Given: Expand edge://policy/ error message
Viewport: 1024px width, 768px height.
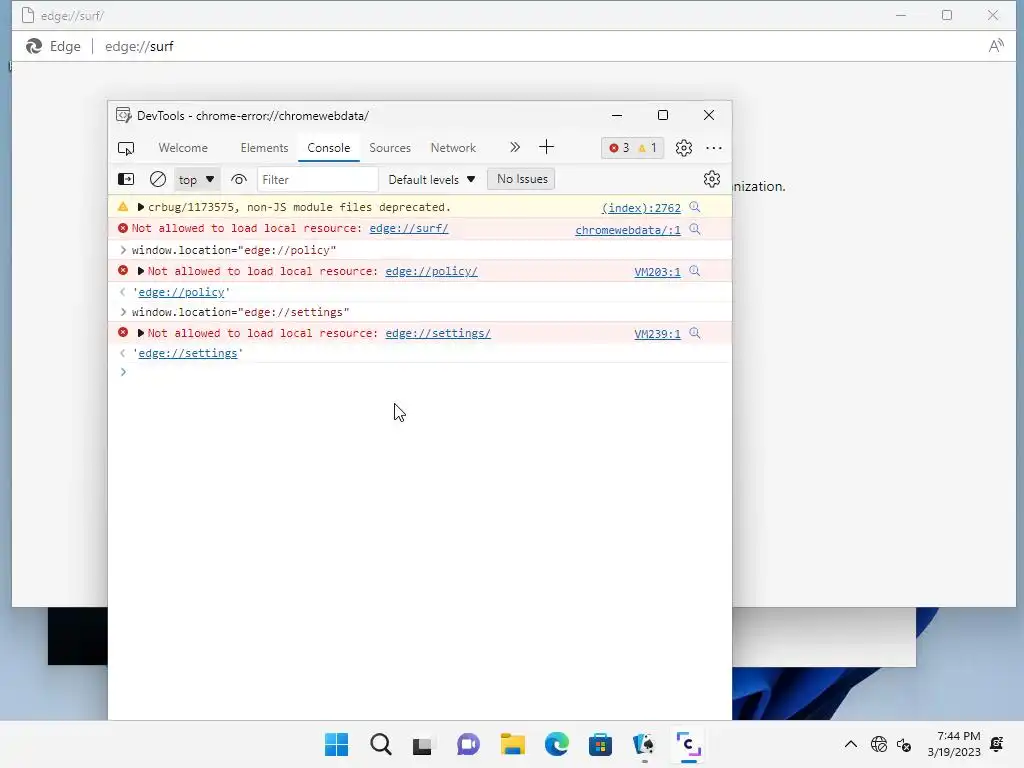Looking at the screenshot, I should [x=140, y=271].
